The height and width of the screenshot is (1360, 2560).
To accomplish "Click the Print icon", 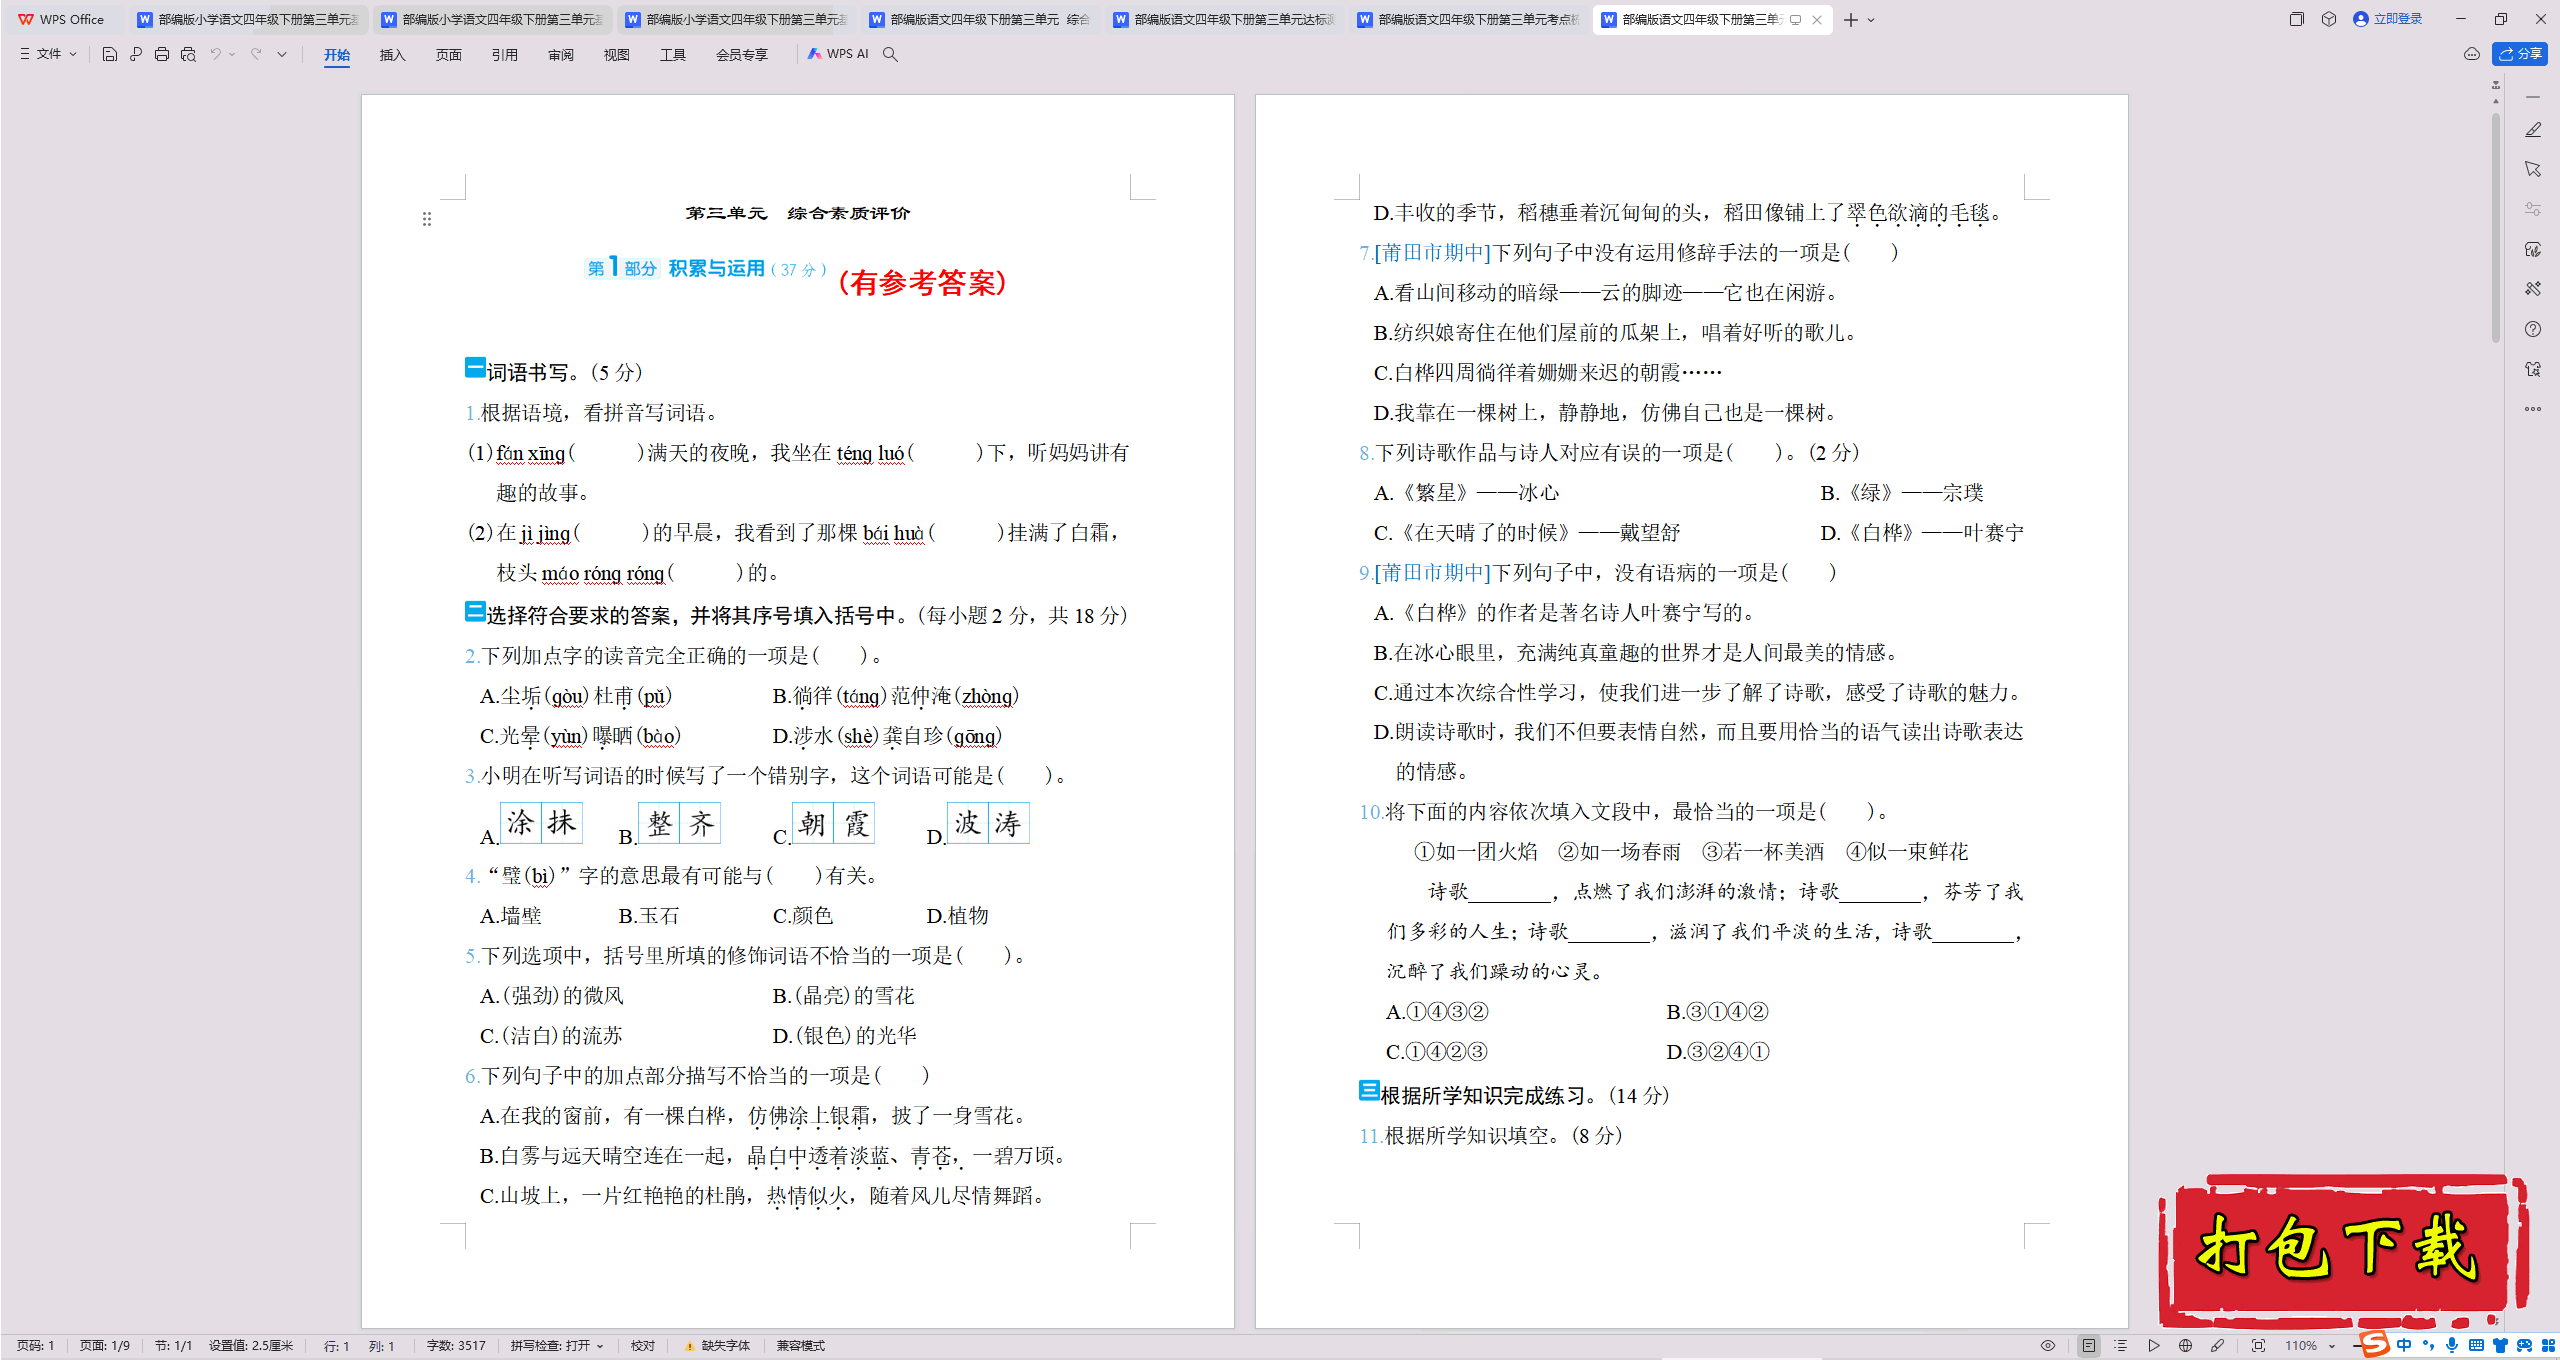I will [x=162, y=54].
